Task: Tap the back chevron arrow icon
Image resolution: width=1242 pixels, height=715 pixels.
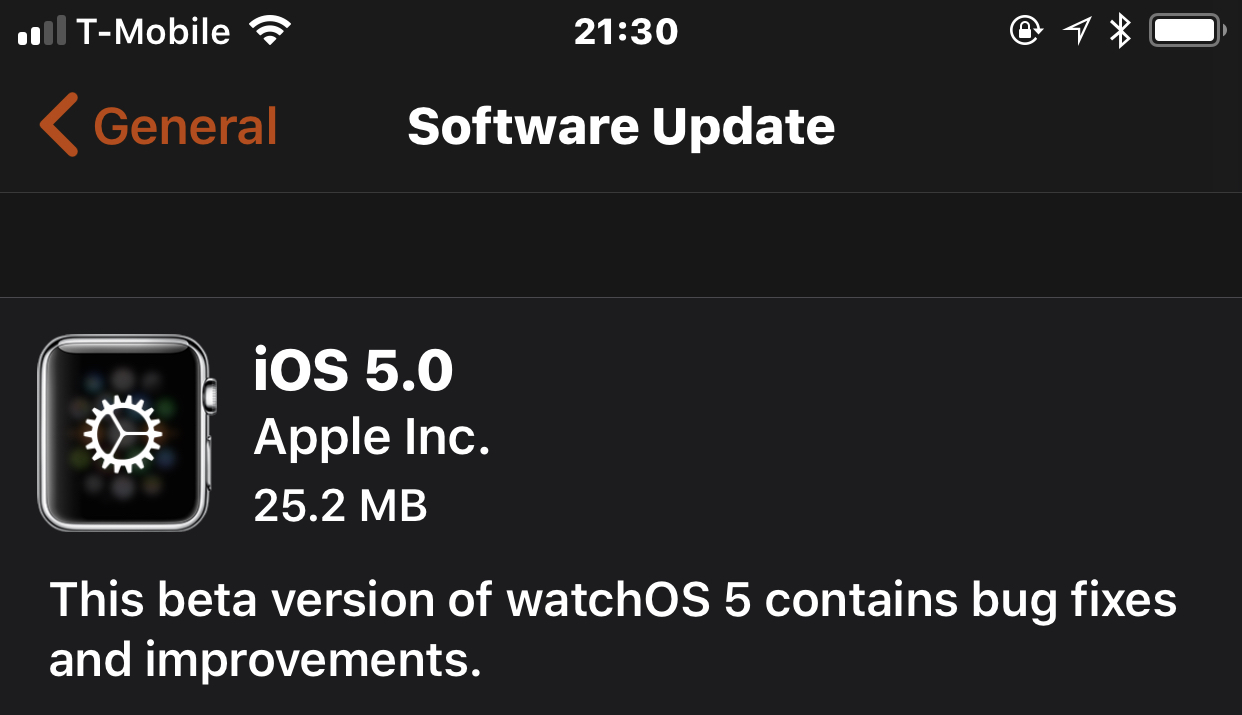Action: click(59, 126)
